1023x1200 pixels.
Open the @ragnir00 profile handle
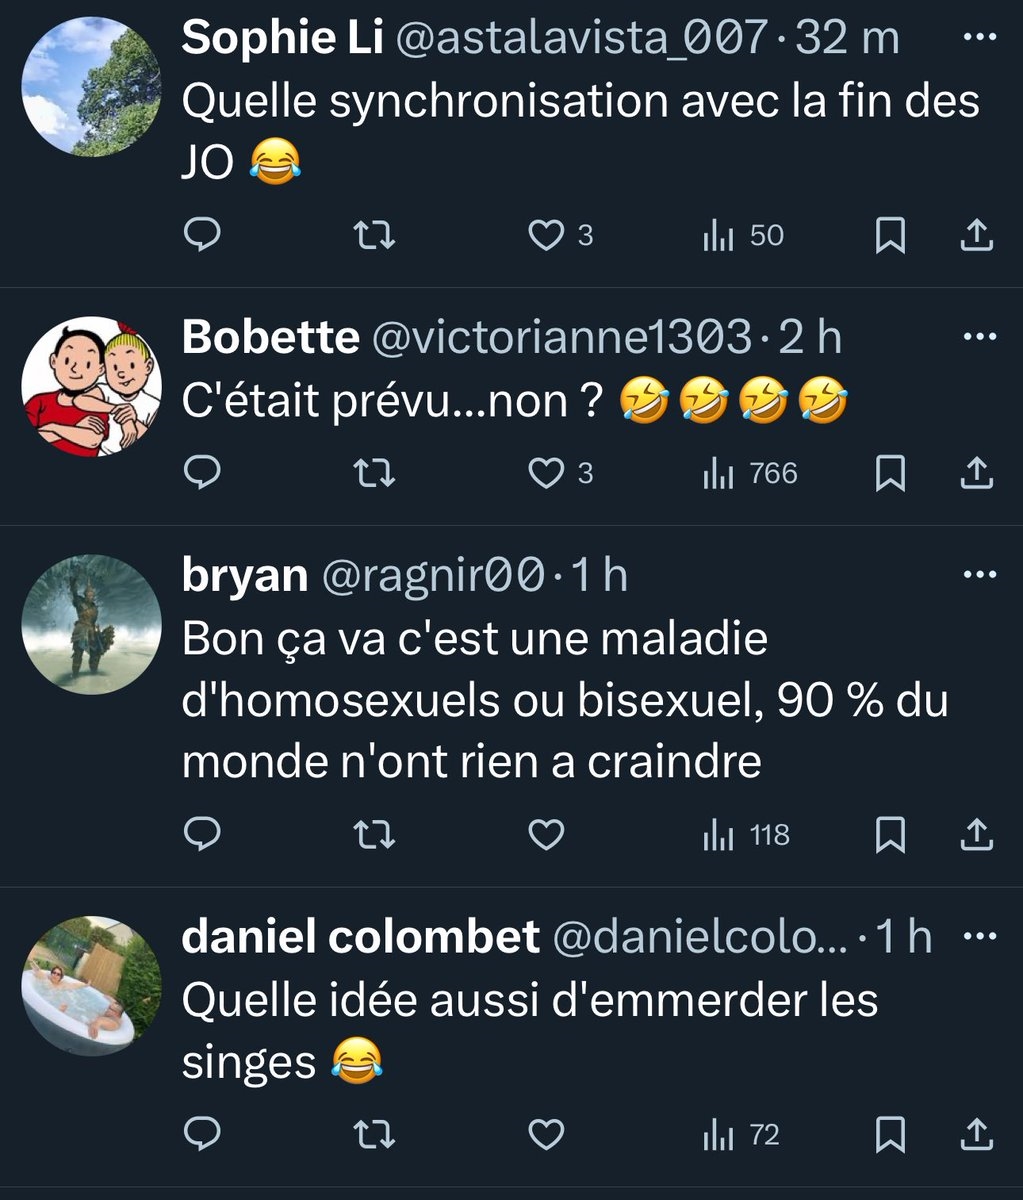point(430,576)
